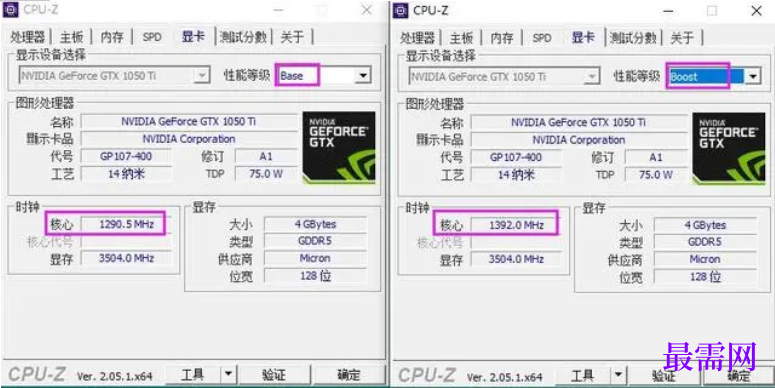Click NVIDIA Corporation field in left window

(x=189, y=139)
